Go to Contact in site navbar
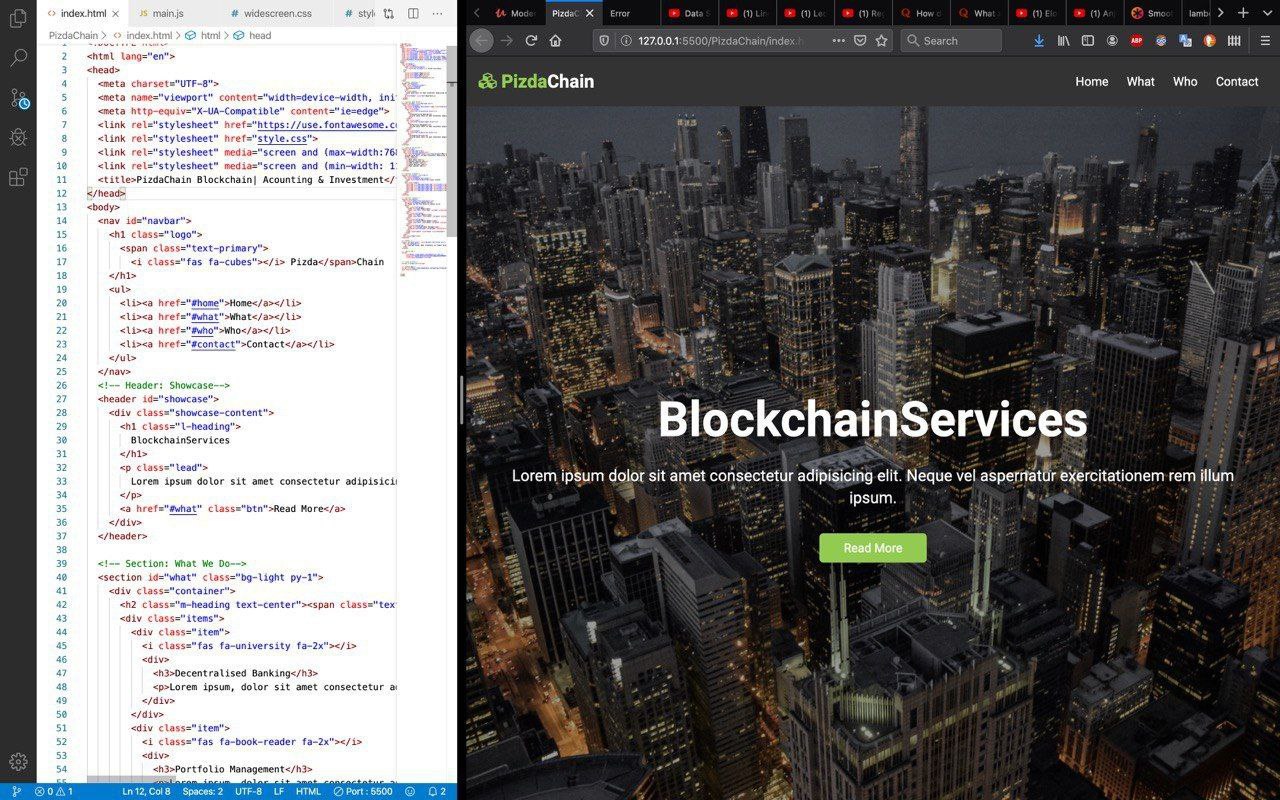This screenshot has width=1280, height=800. click(1237, 82)
